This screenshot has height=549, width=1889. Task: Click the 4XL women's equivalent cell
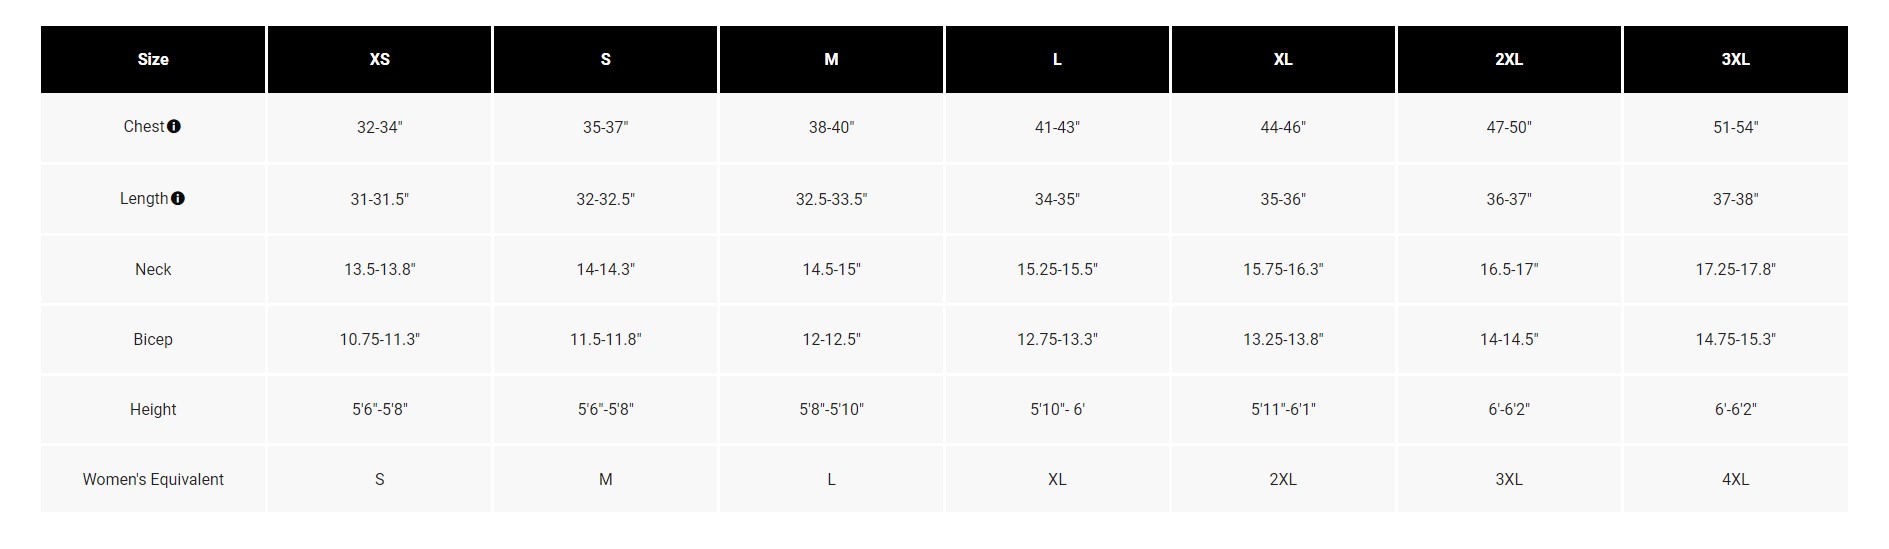tap(1735, 480)
